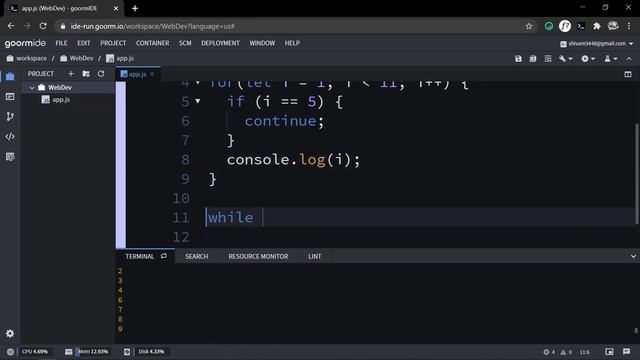Open the WINDOW menu

click(262, 43)
